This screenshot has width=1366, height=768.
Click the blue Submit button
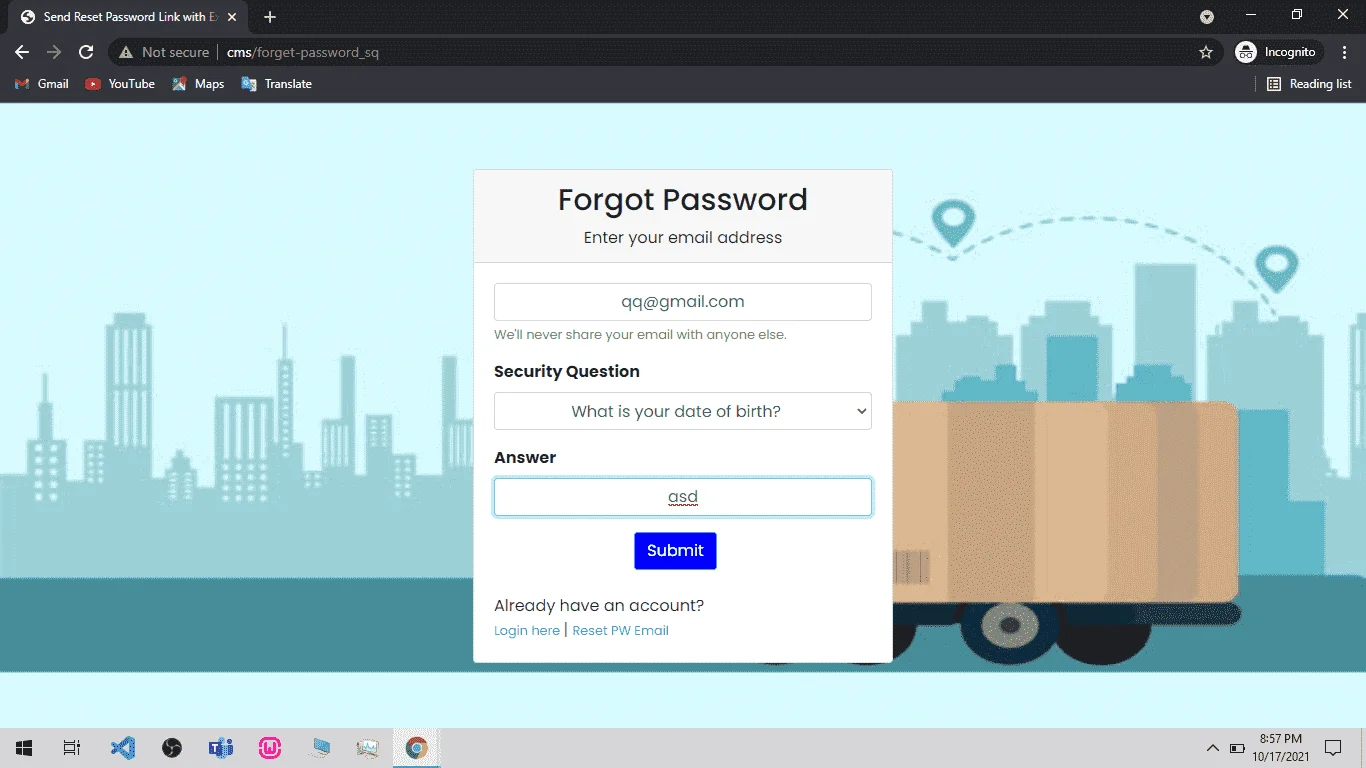(675, 551)
